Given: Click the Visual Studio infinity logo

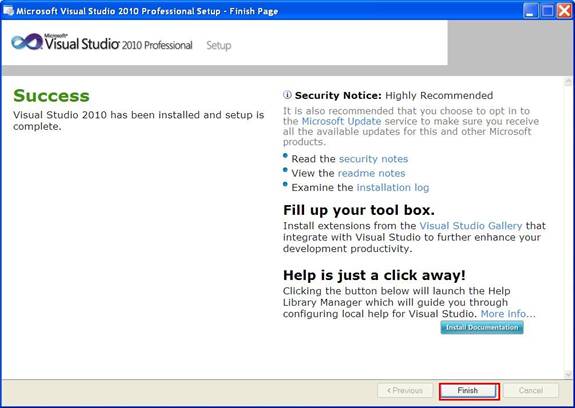Looking at the screenshot, I should pyautogui.click(x=27, y=43).
